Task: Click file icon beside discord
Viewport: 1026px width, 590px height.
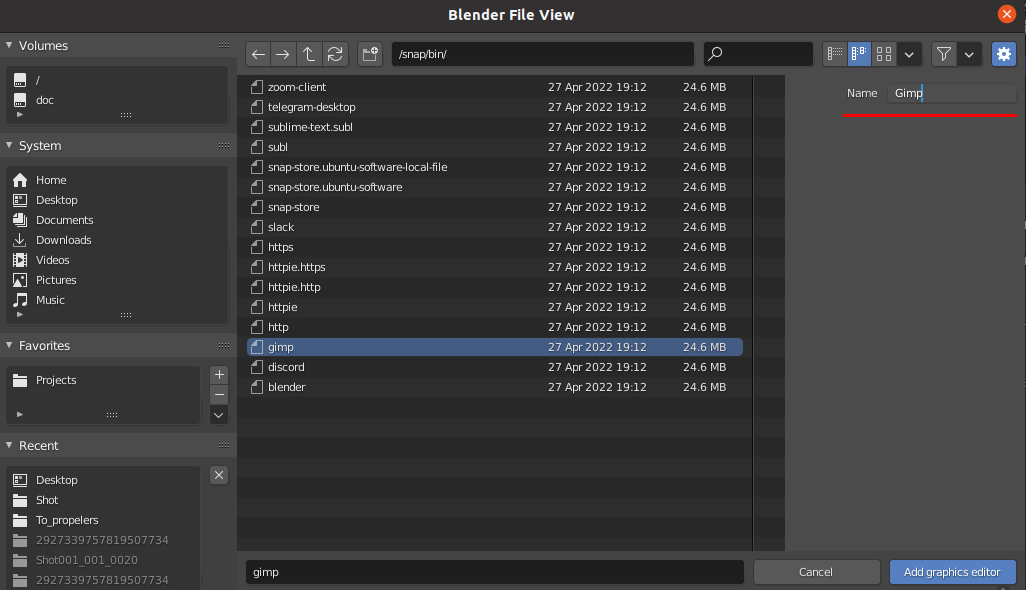Action: (256, 367)
